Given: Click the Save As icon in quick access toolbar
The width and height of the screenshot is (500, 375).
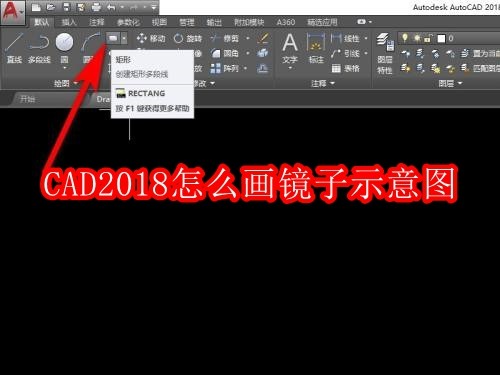Looking at the screenshot, I should point(81,7).
